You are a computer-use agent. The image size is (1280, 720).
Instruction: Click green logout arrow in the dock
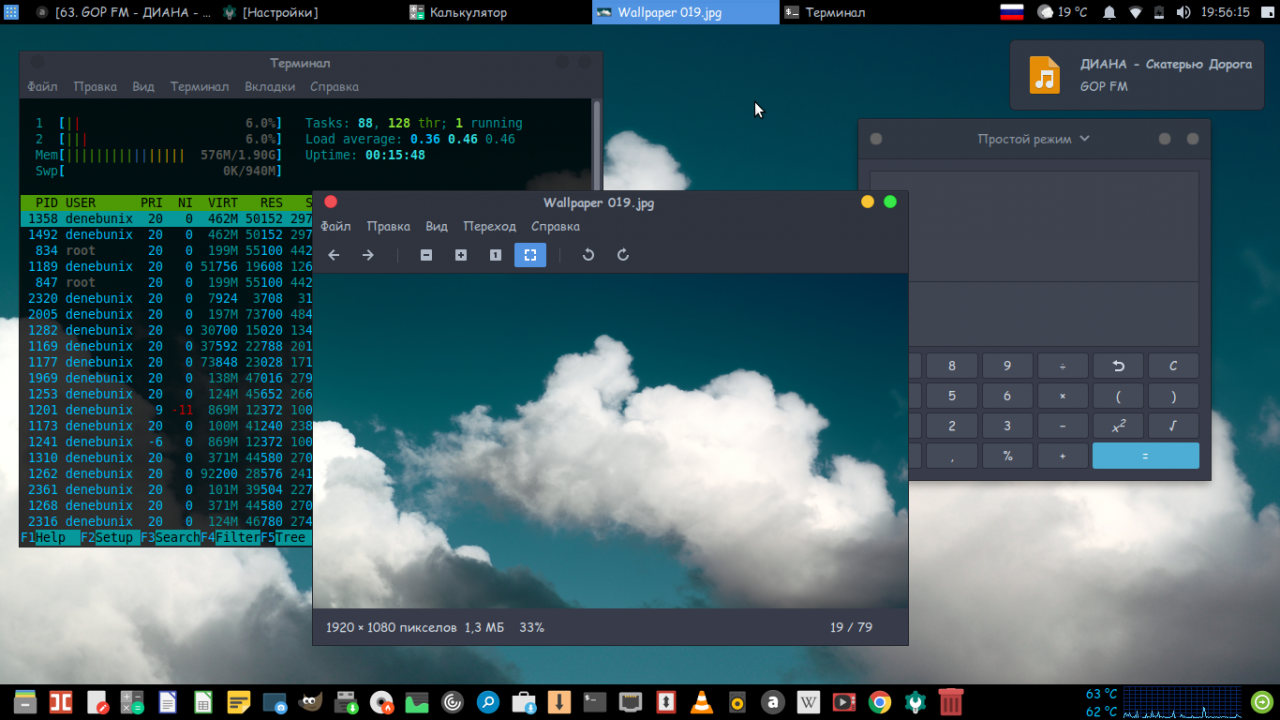click(x=1263, y=701)
